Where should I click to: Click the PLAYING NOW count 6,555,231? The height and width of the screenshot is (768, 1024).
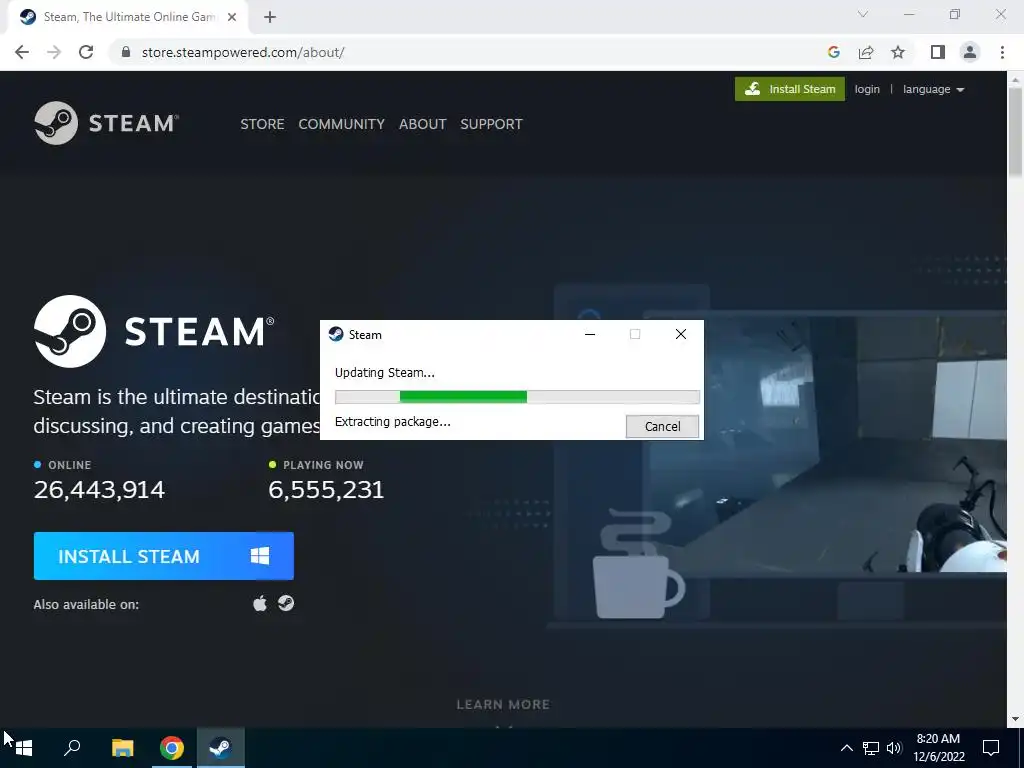[326, 490]
